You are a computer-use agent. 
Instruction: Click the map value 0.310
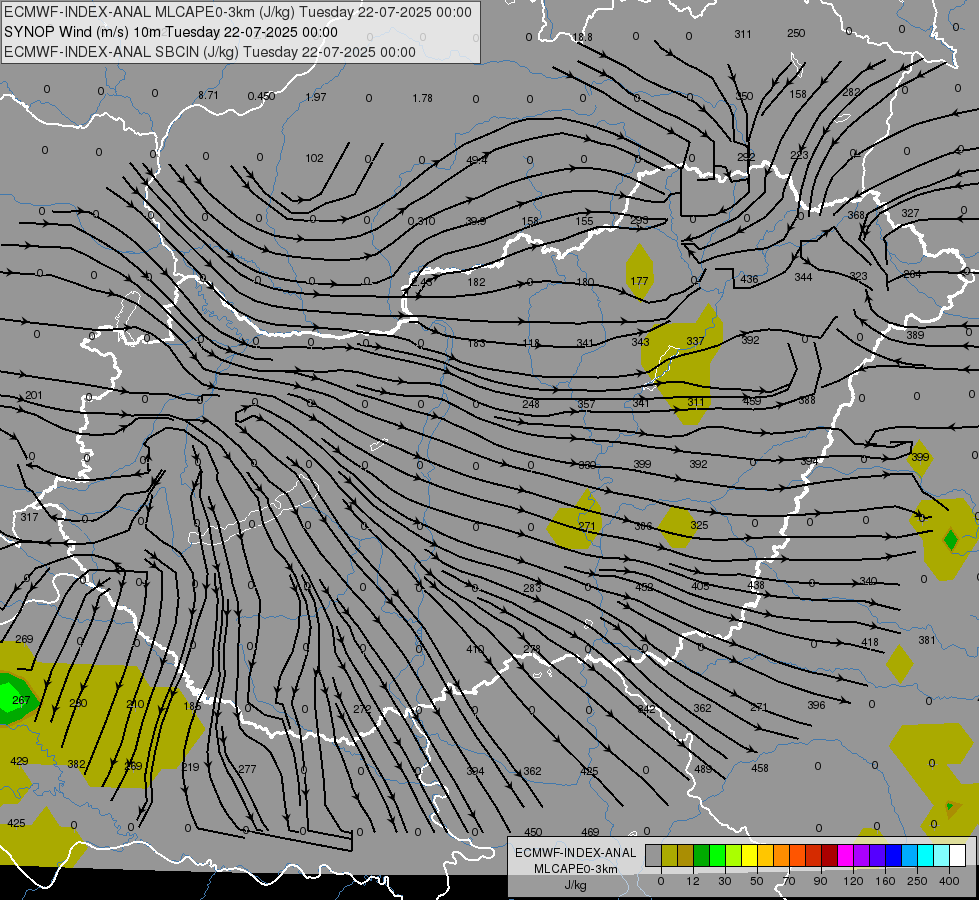pos(421,221)
